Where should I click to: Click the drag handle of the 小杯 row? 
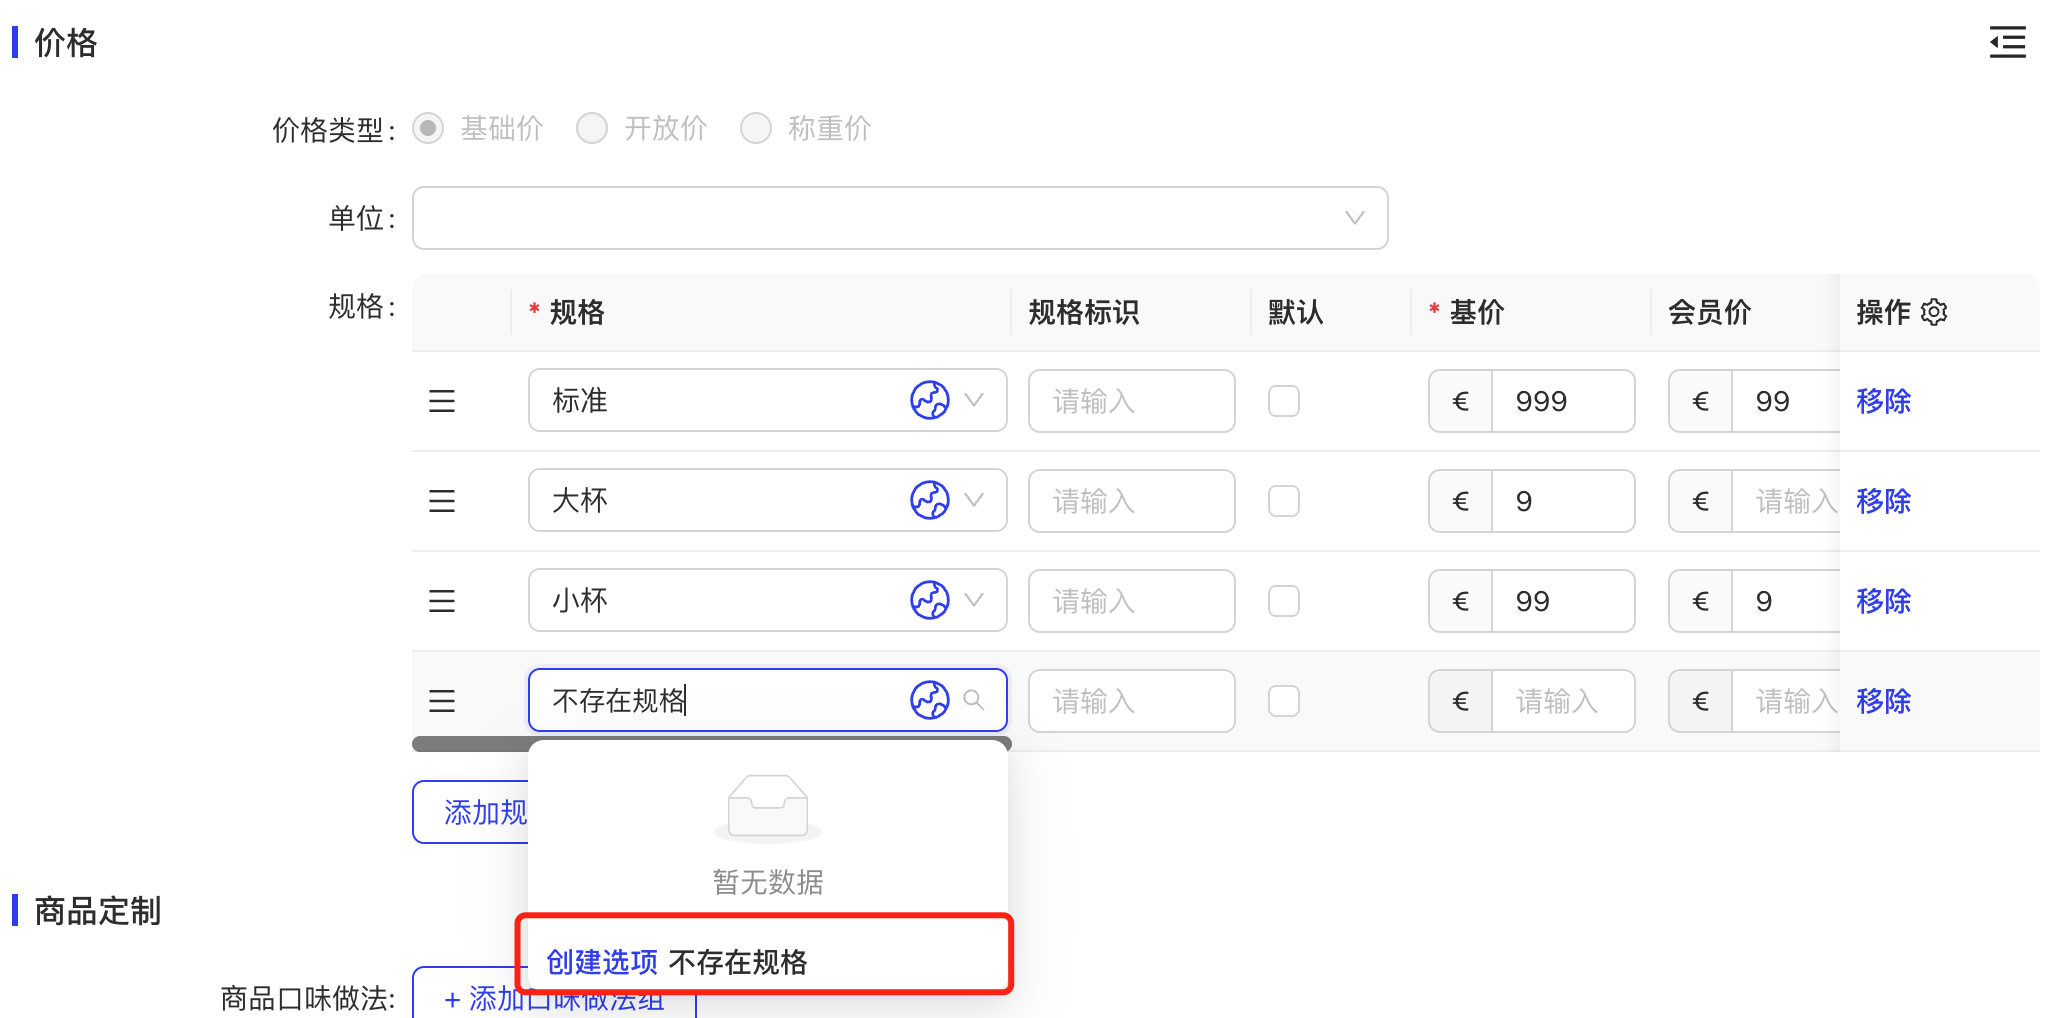(442, 601)
